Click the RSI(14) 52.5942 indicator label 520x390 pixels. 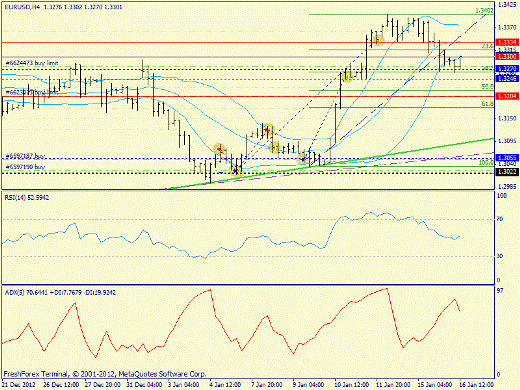(x=27, y=197)
